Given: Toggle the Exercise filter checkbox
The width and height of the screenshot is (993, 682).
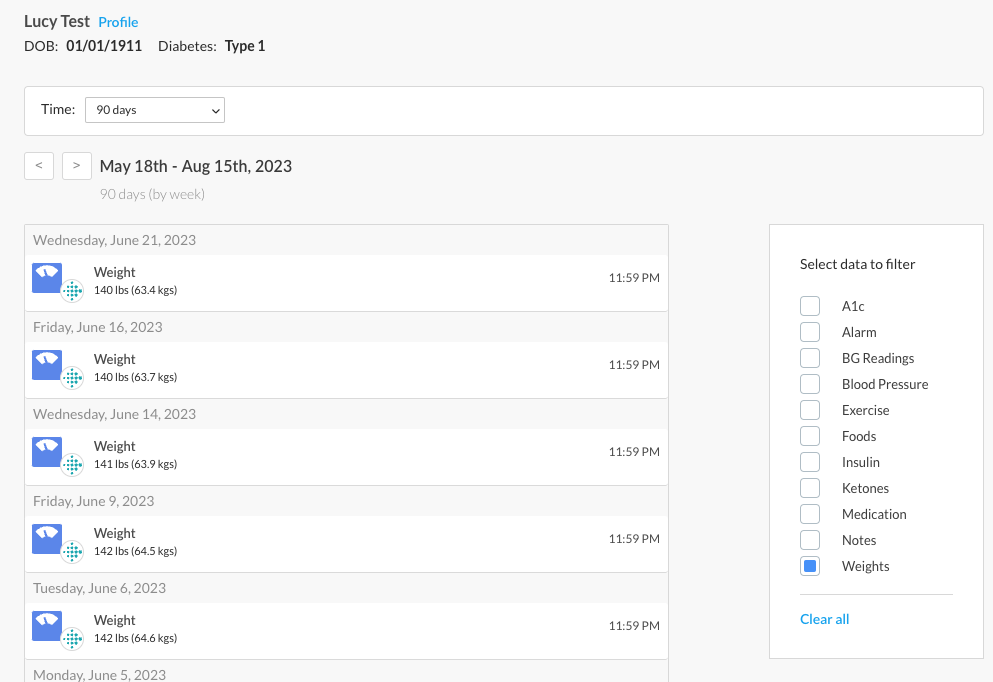Looking at the screenshot, I should (x=810, y=410).
